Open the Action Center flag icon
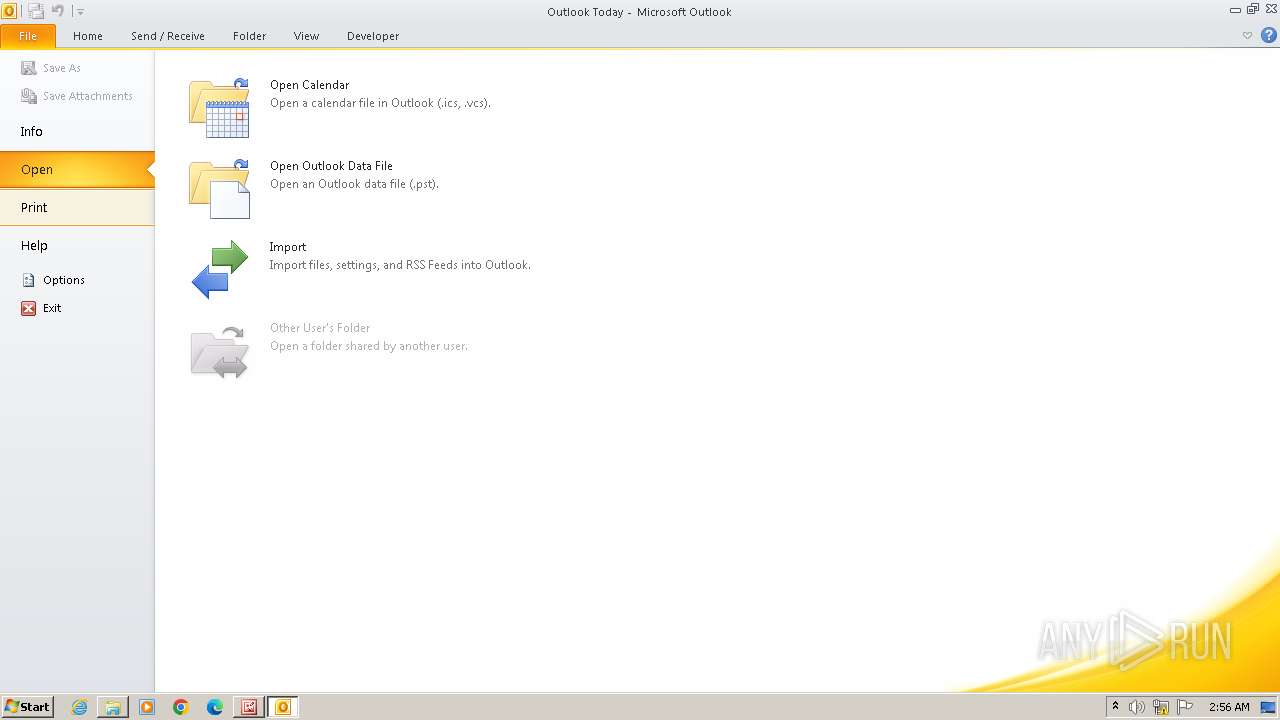The image size is (1280, 720). coord(1185,707)
